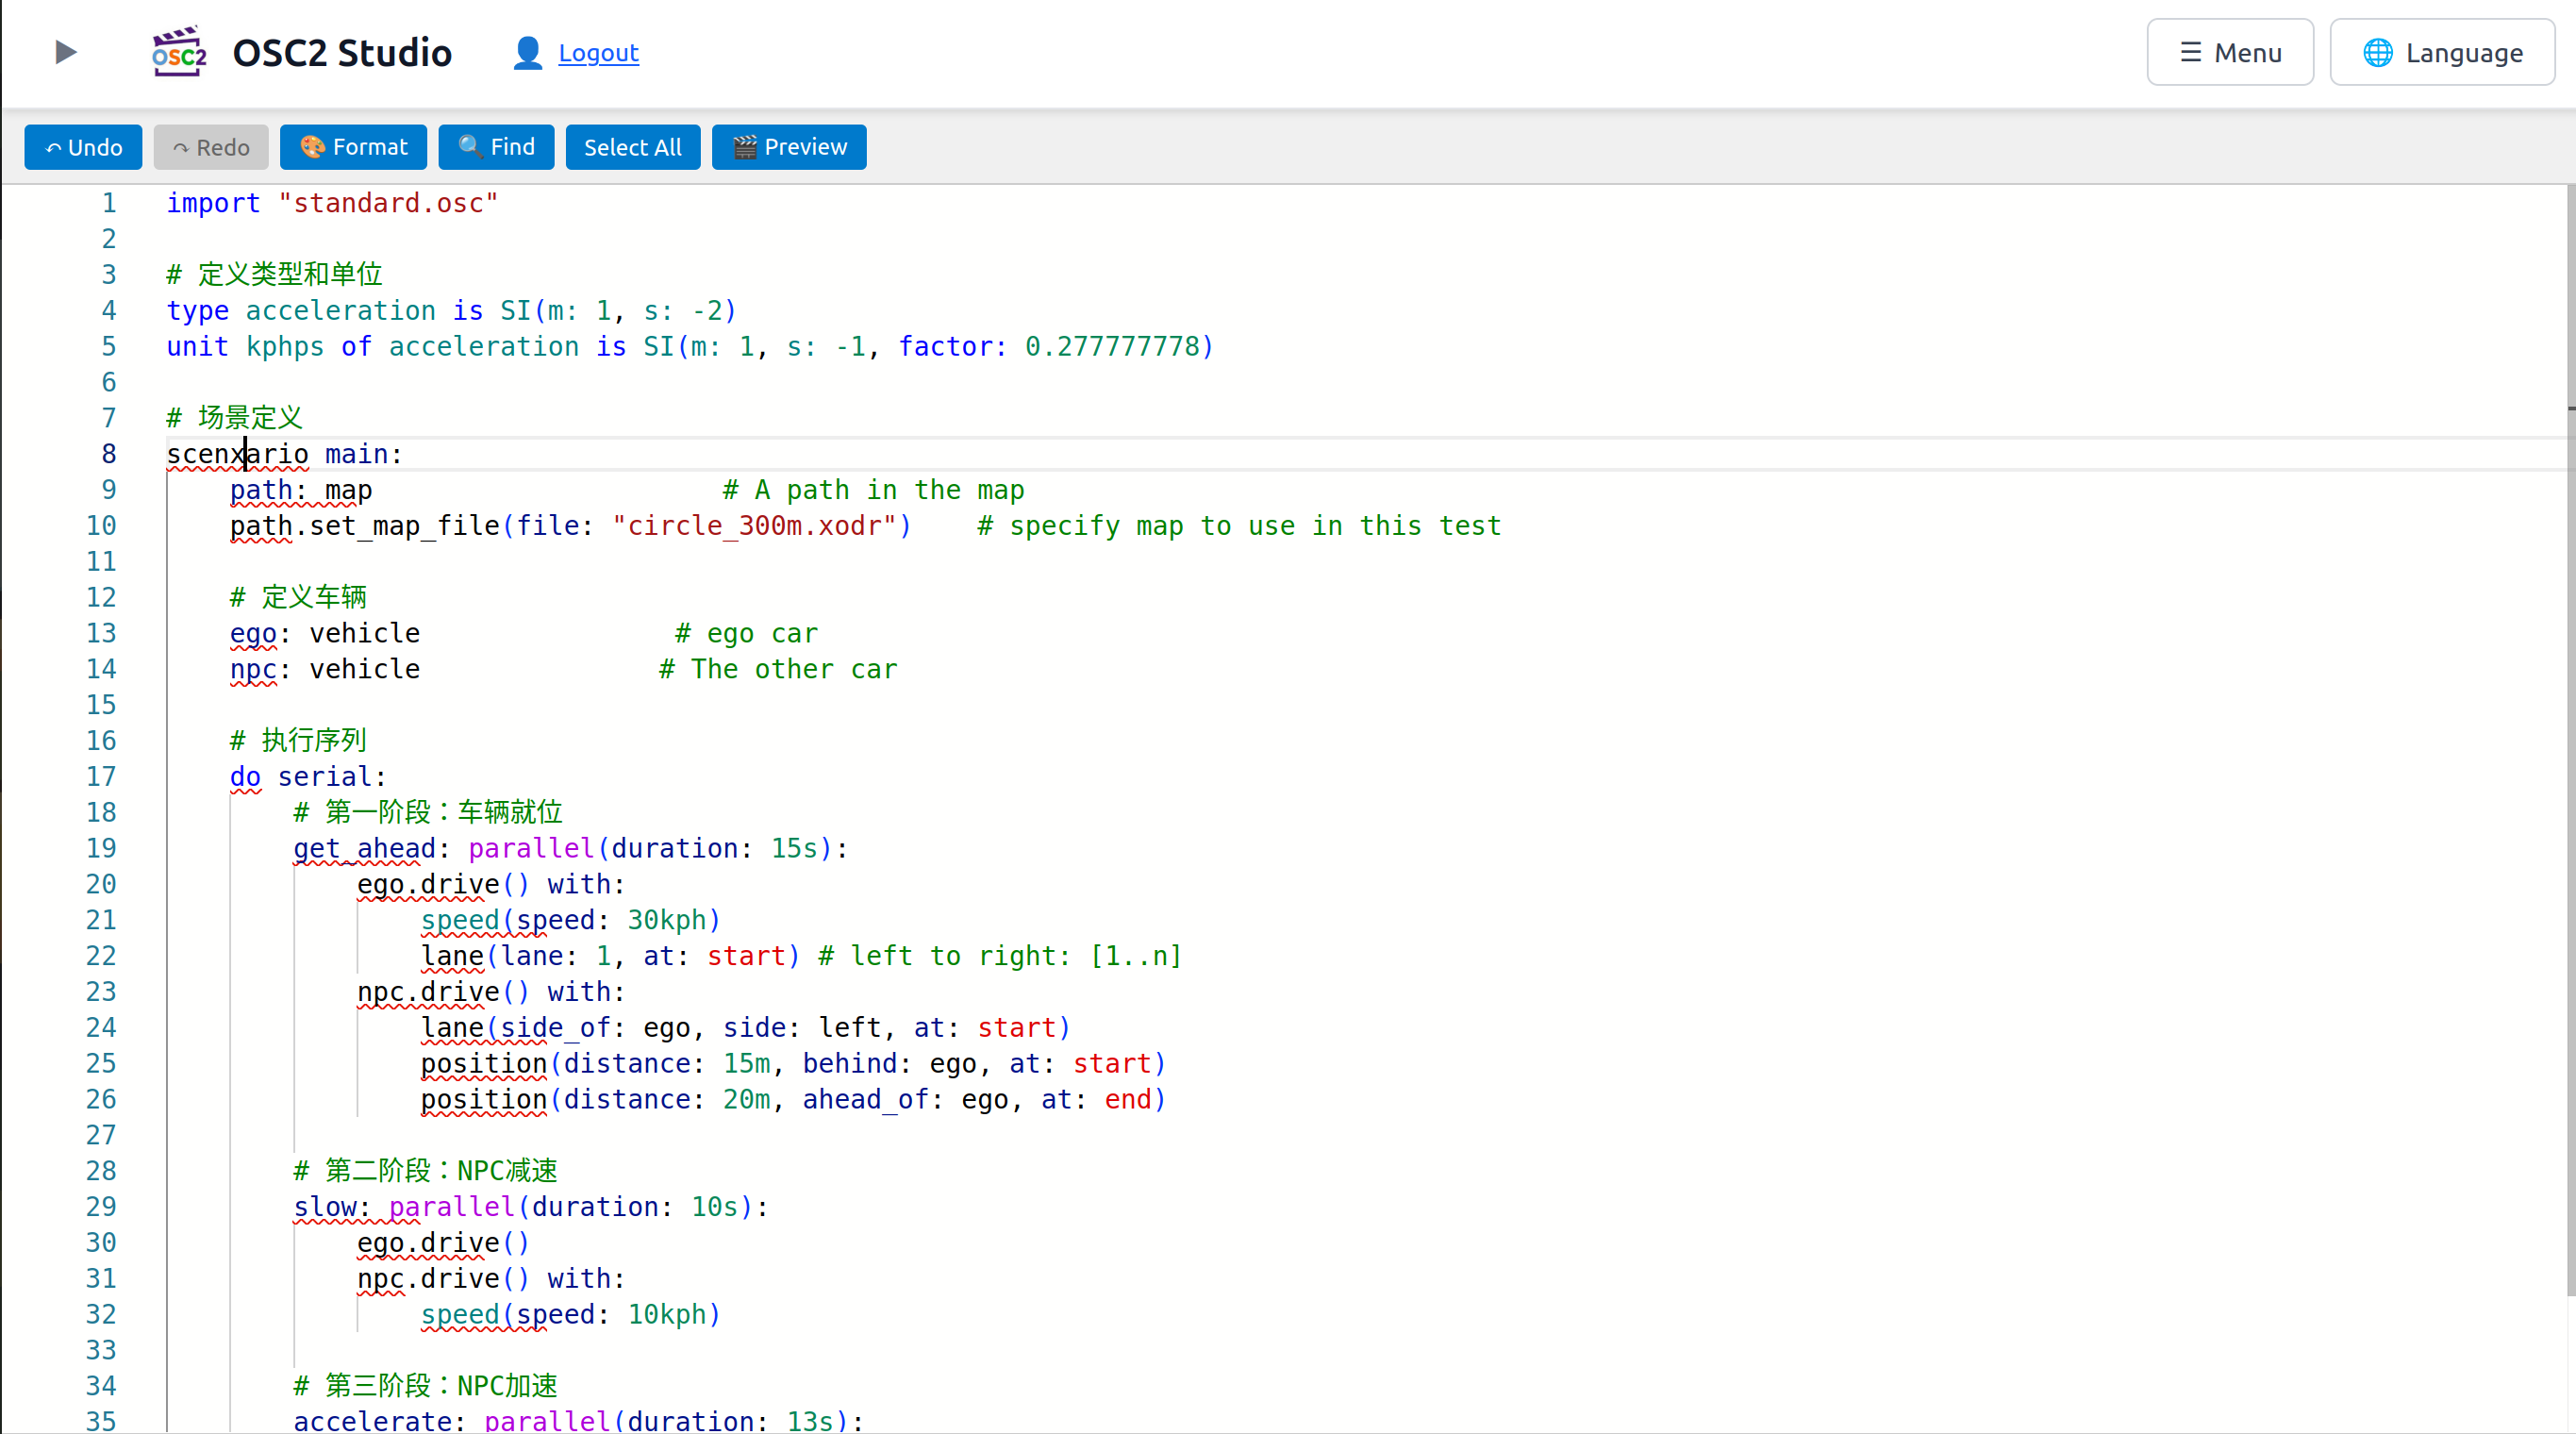The height and width of the screenshot is (1434, 2576).
Task: Click line number 8 in the gutter
Action: 108,454
